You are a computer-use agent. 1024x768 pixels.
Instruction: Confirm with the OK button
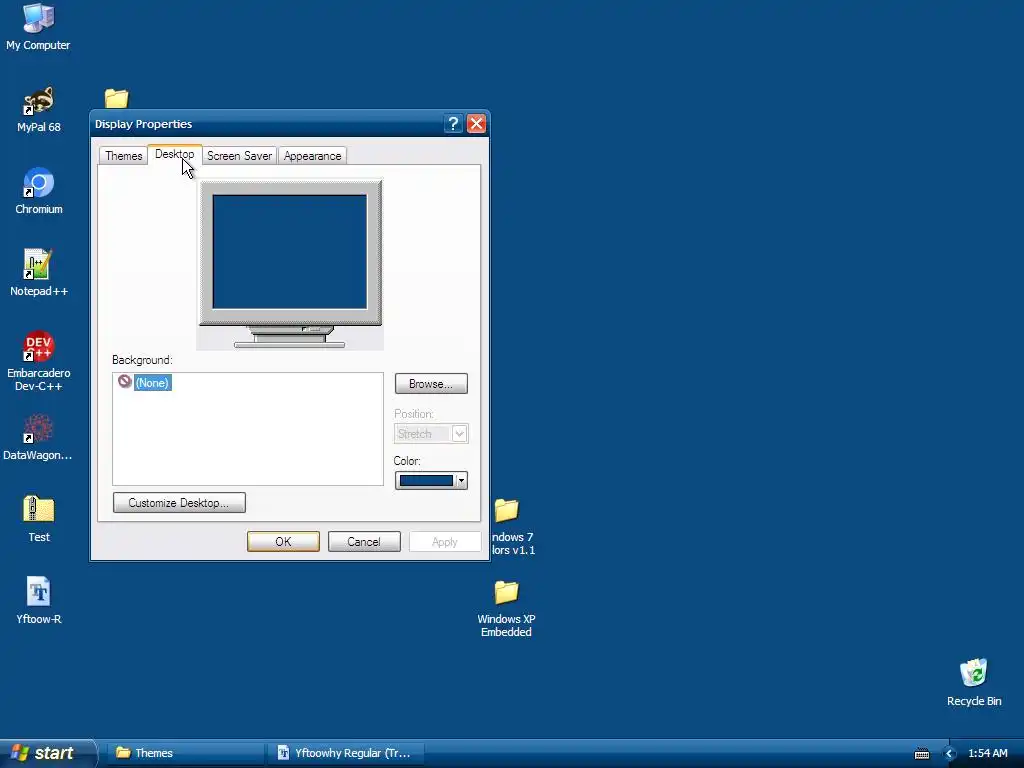[x=283, y=541]
